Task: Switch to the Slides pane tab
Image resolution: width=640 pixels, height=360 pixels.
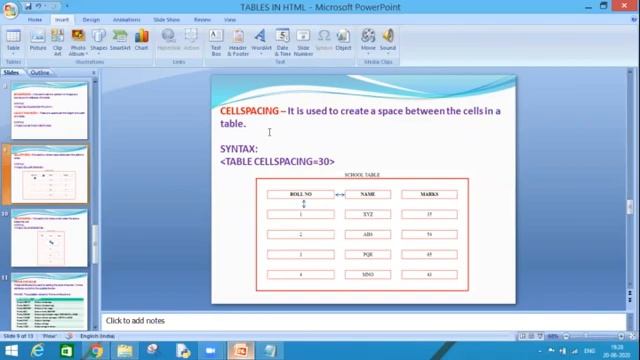Action: click(11, 73)
